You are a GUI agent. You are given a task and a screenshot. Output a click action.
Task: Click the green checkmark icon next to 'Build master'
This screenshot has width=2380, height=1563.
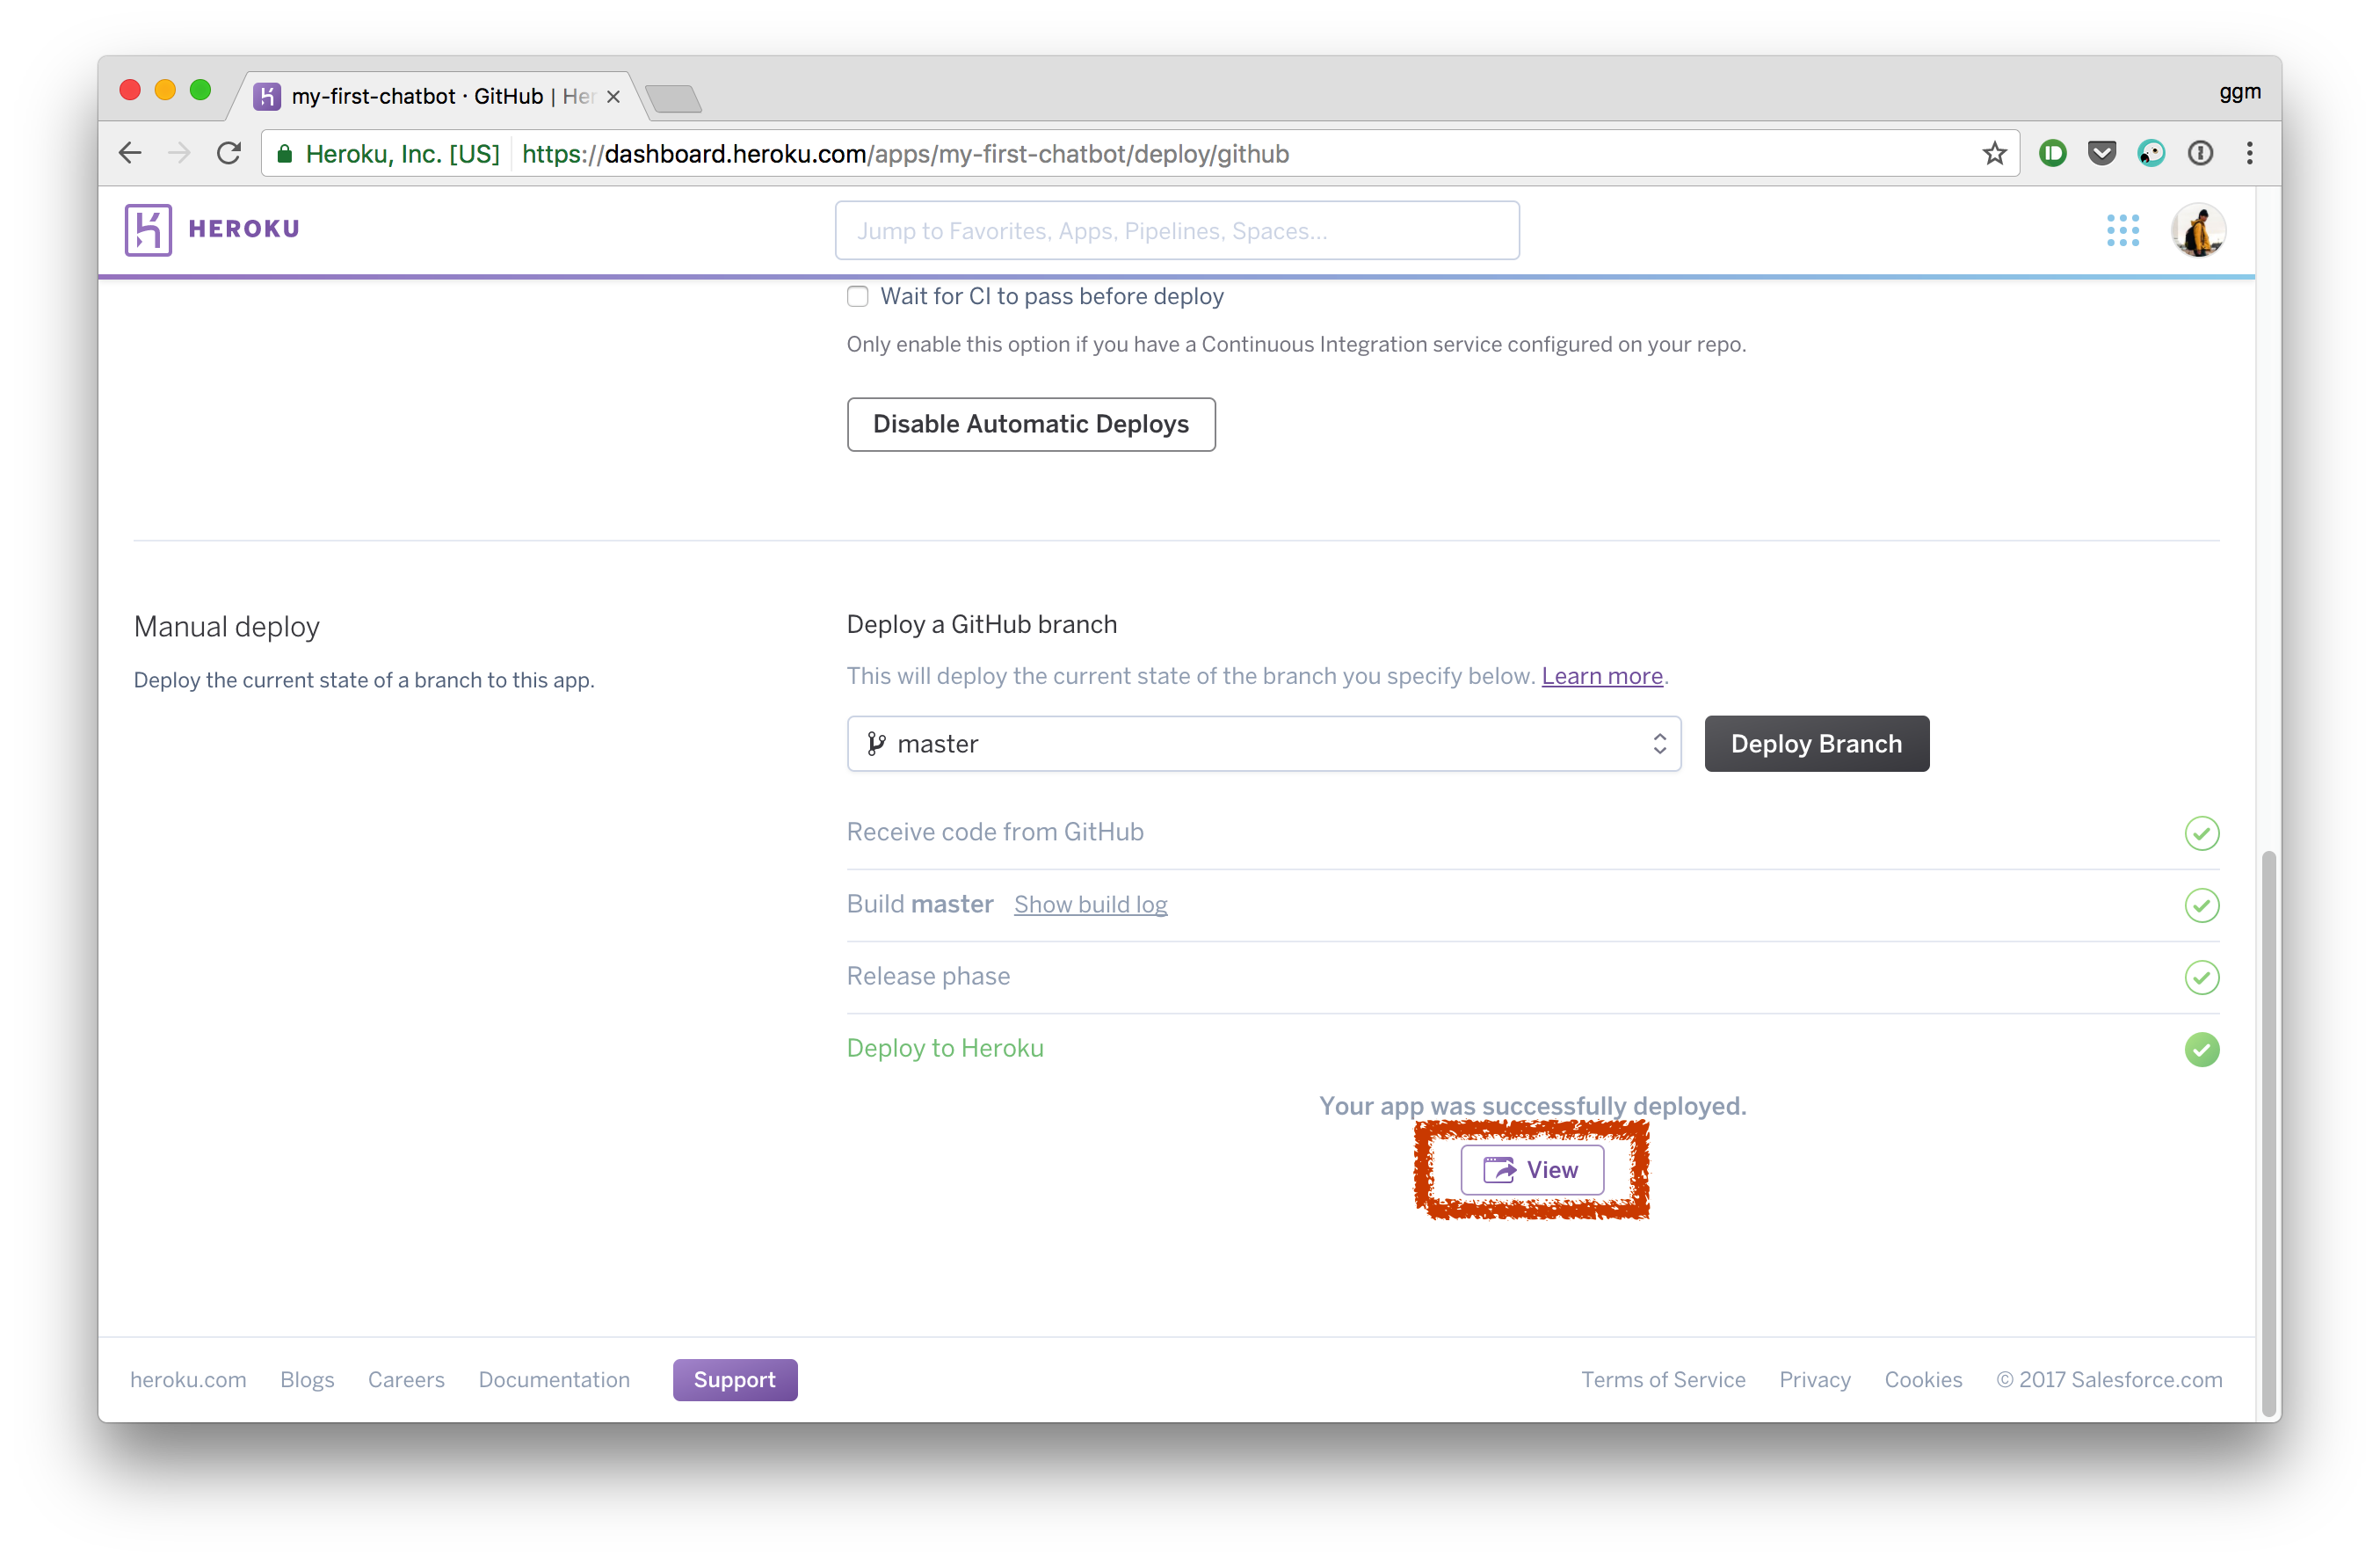coord(2201,905)
